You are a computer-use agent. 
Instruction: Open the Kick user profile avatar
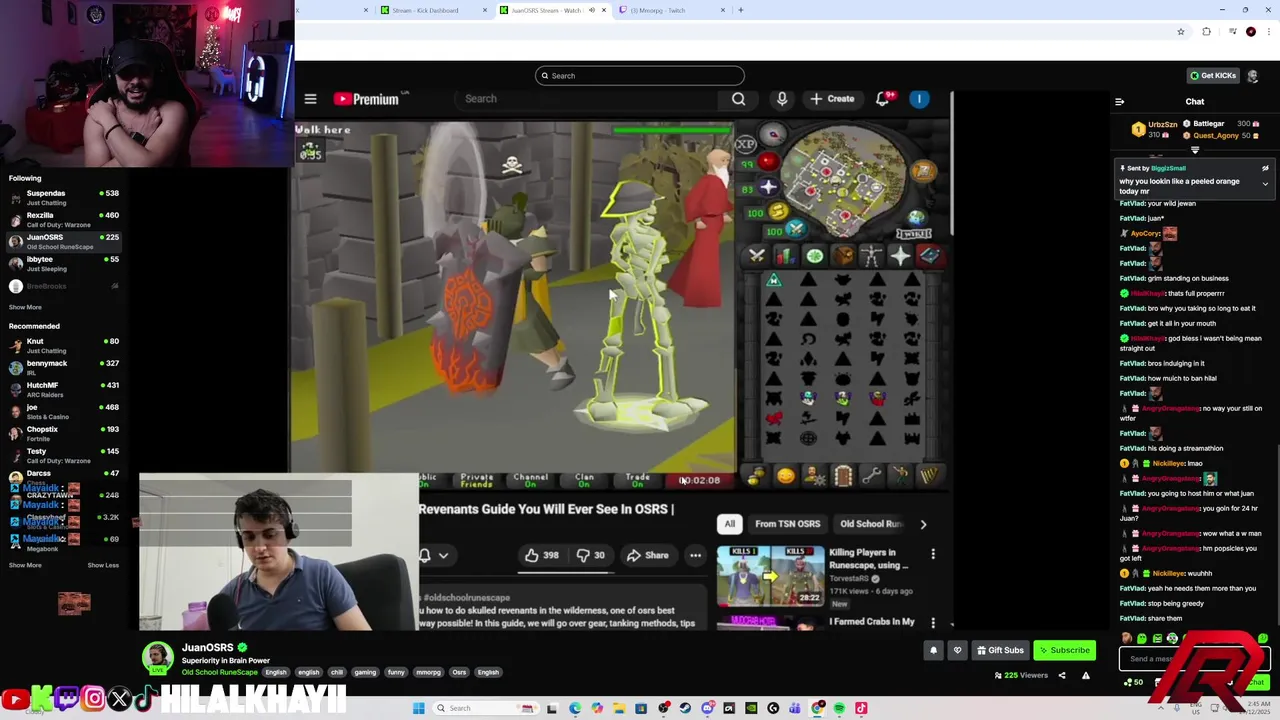(1253, 76)
